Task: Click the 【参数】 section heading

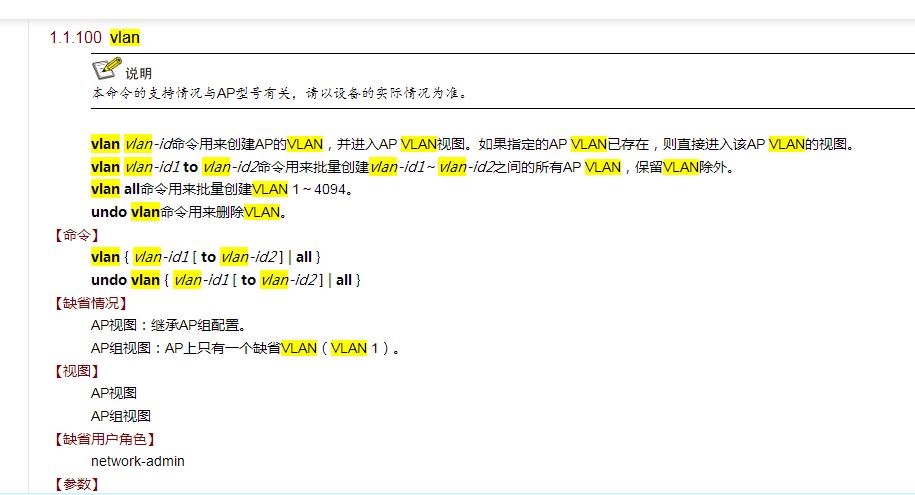Action: pos(76,484)
